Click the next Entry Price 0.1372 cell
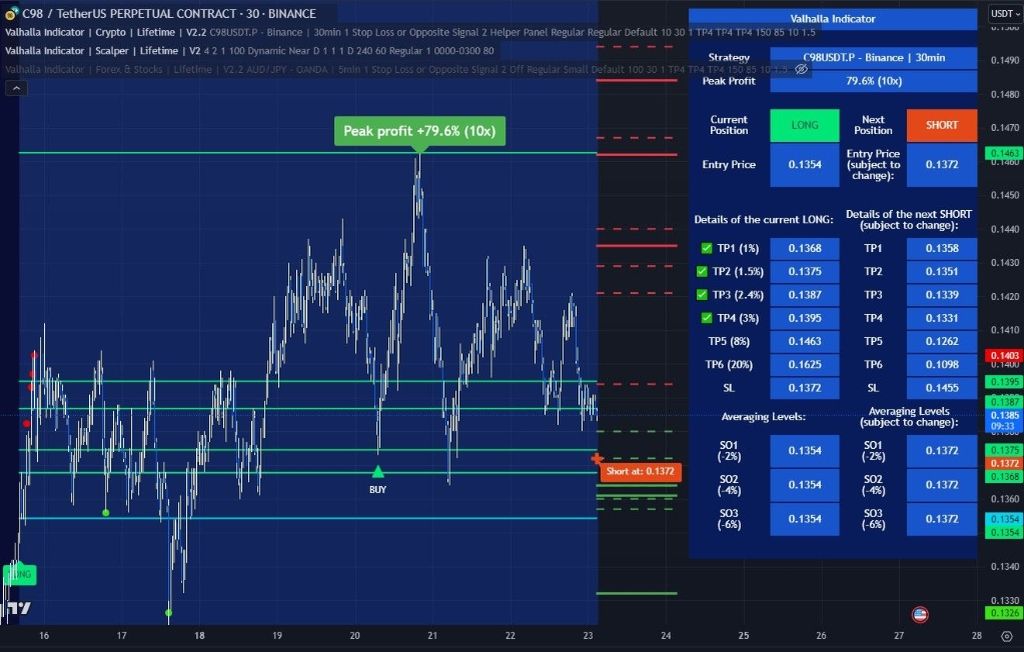 (x=942, y=165)
